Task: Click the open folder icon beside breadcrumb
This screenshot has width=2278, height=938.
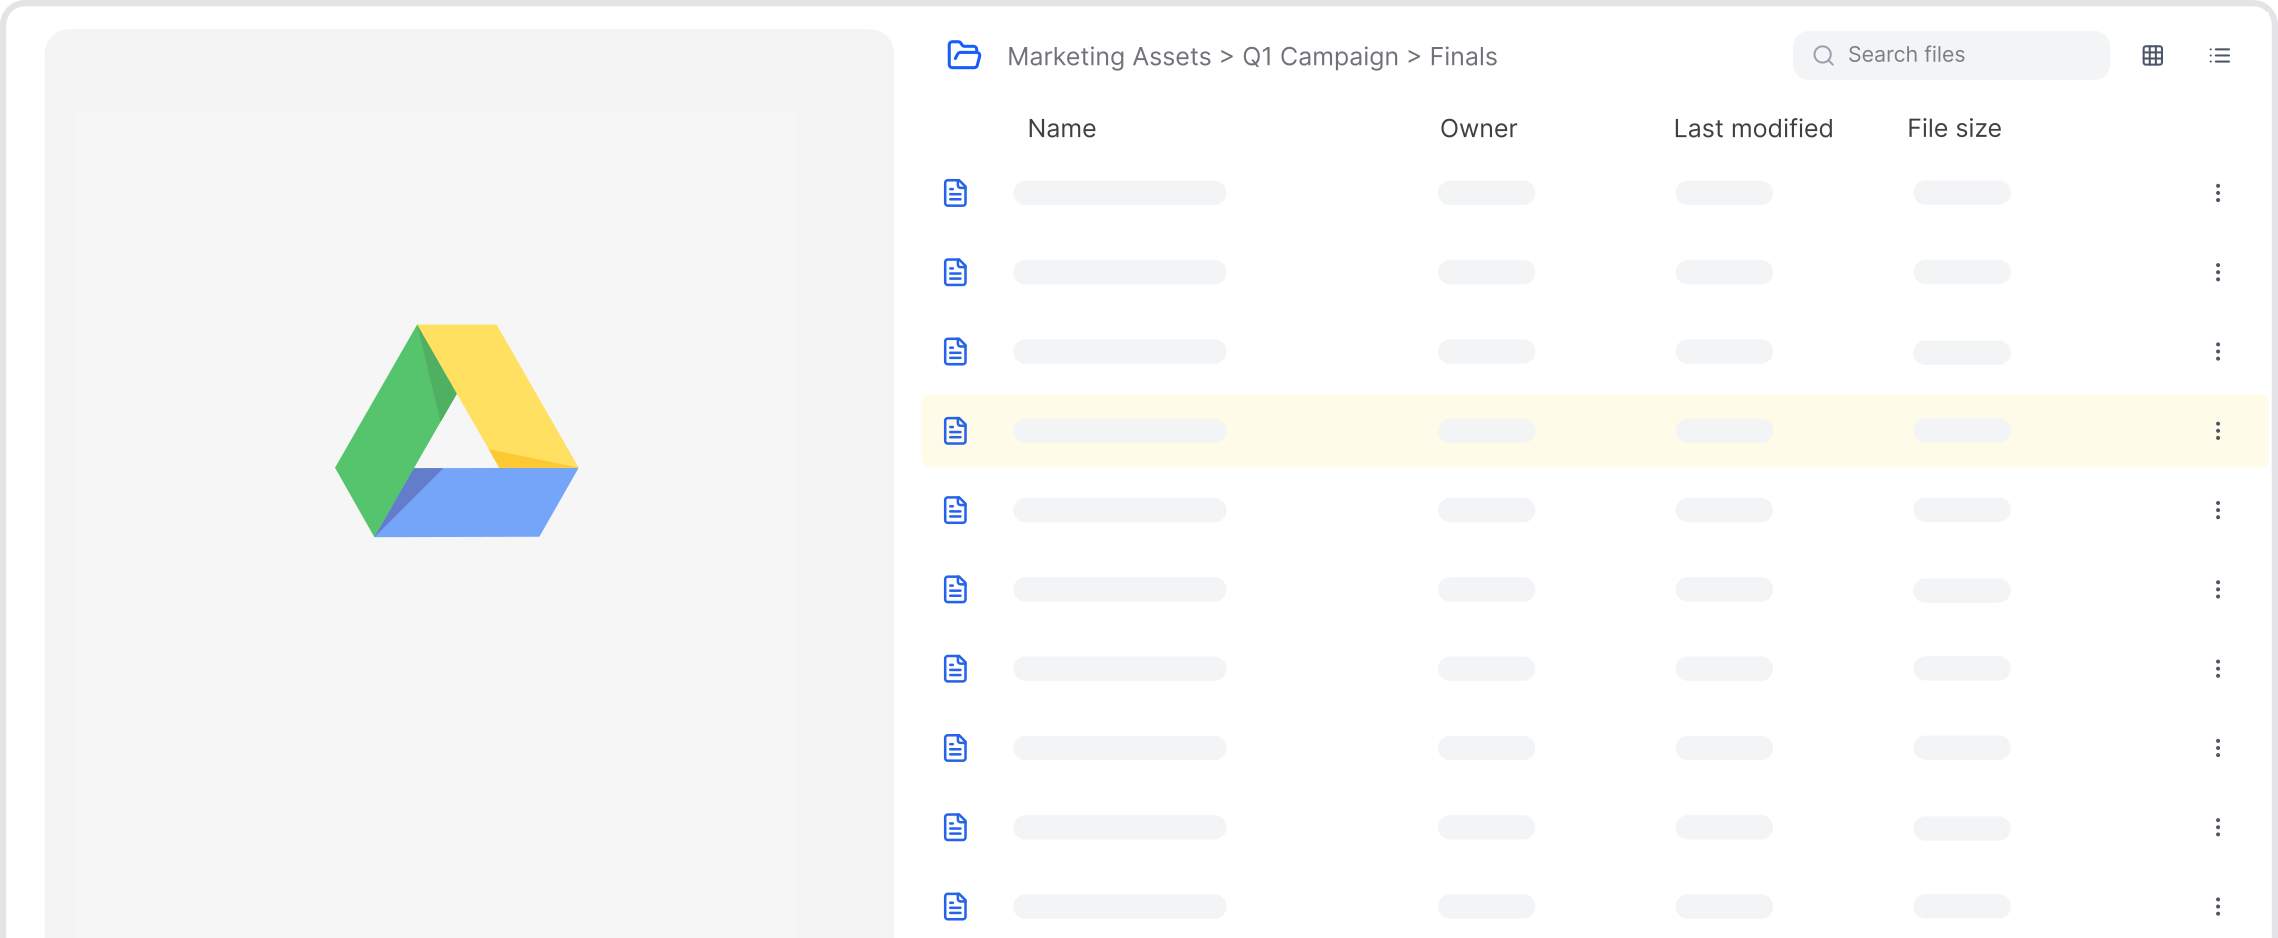Action: pos(963,55)
